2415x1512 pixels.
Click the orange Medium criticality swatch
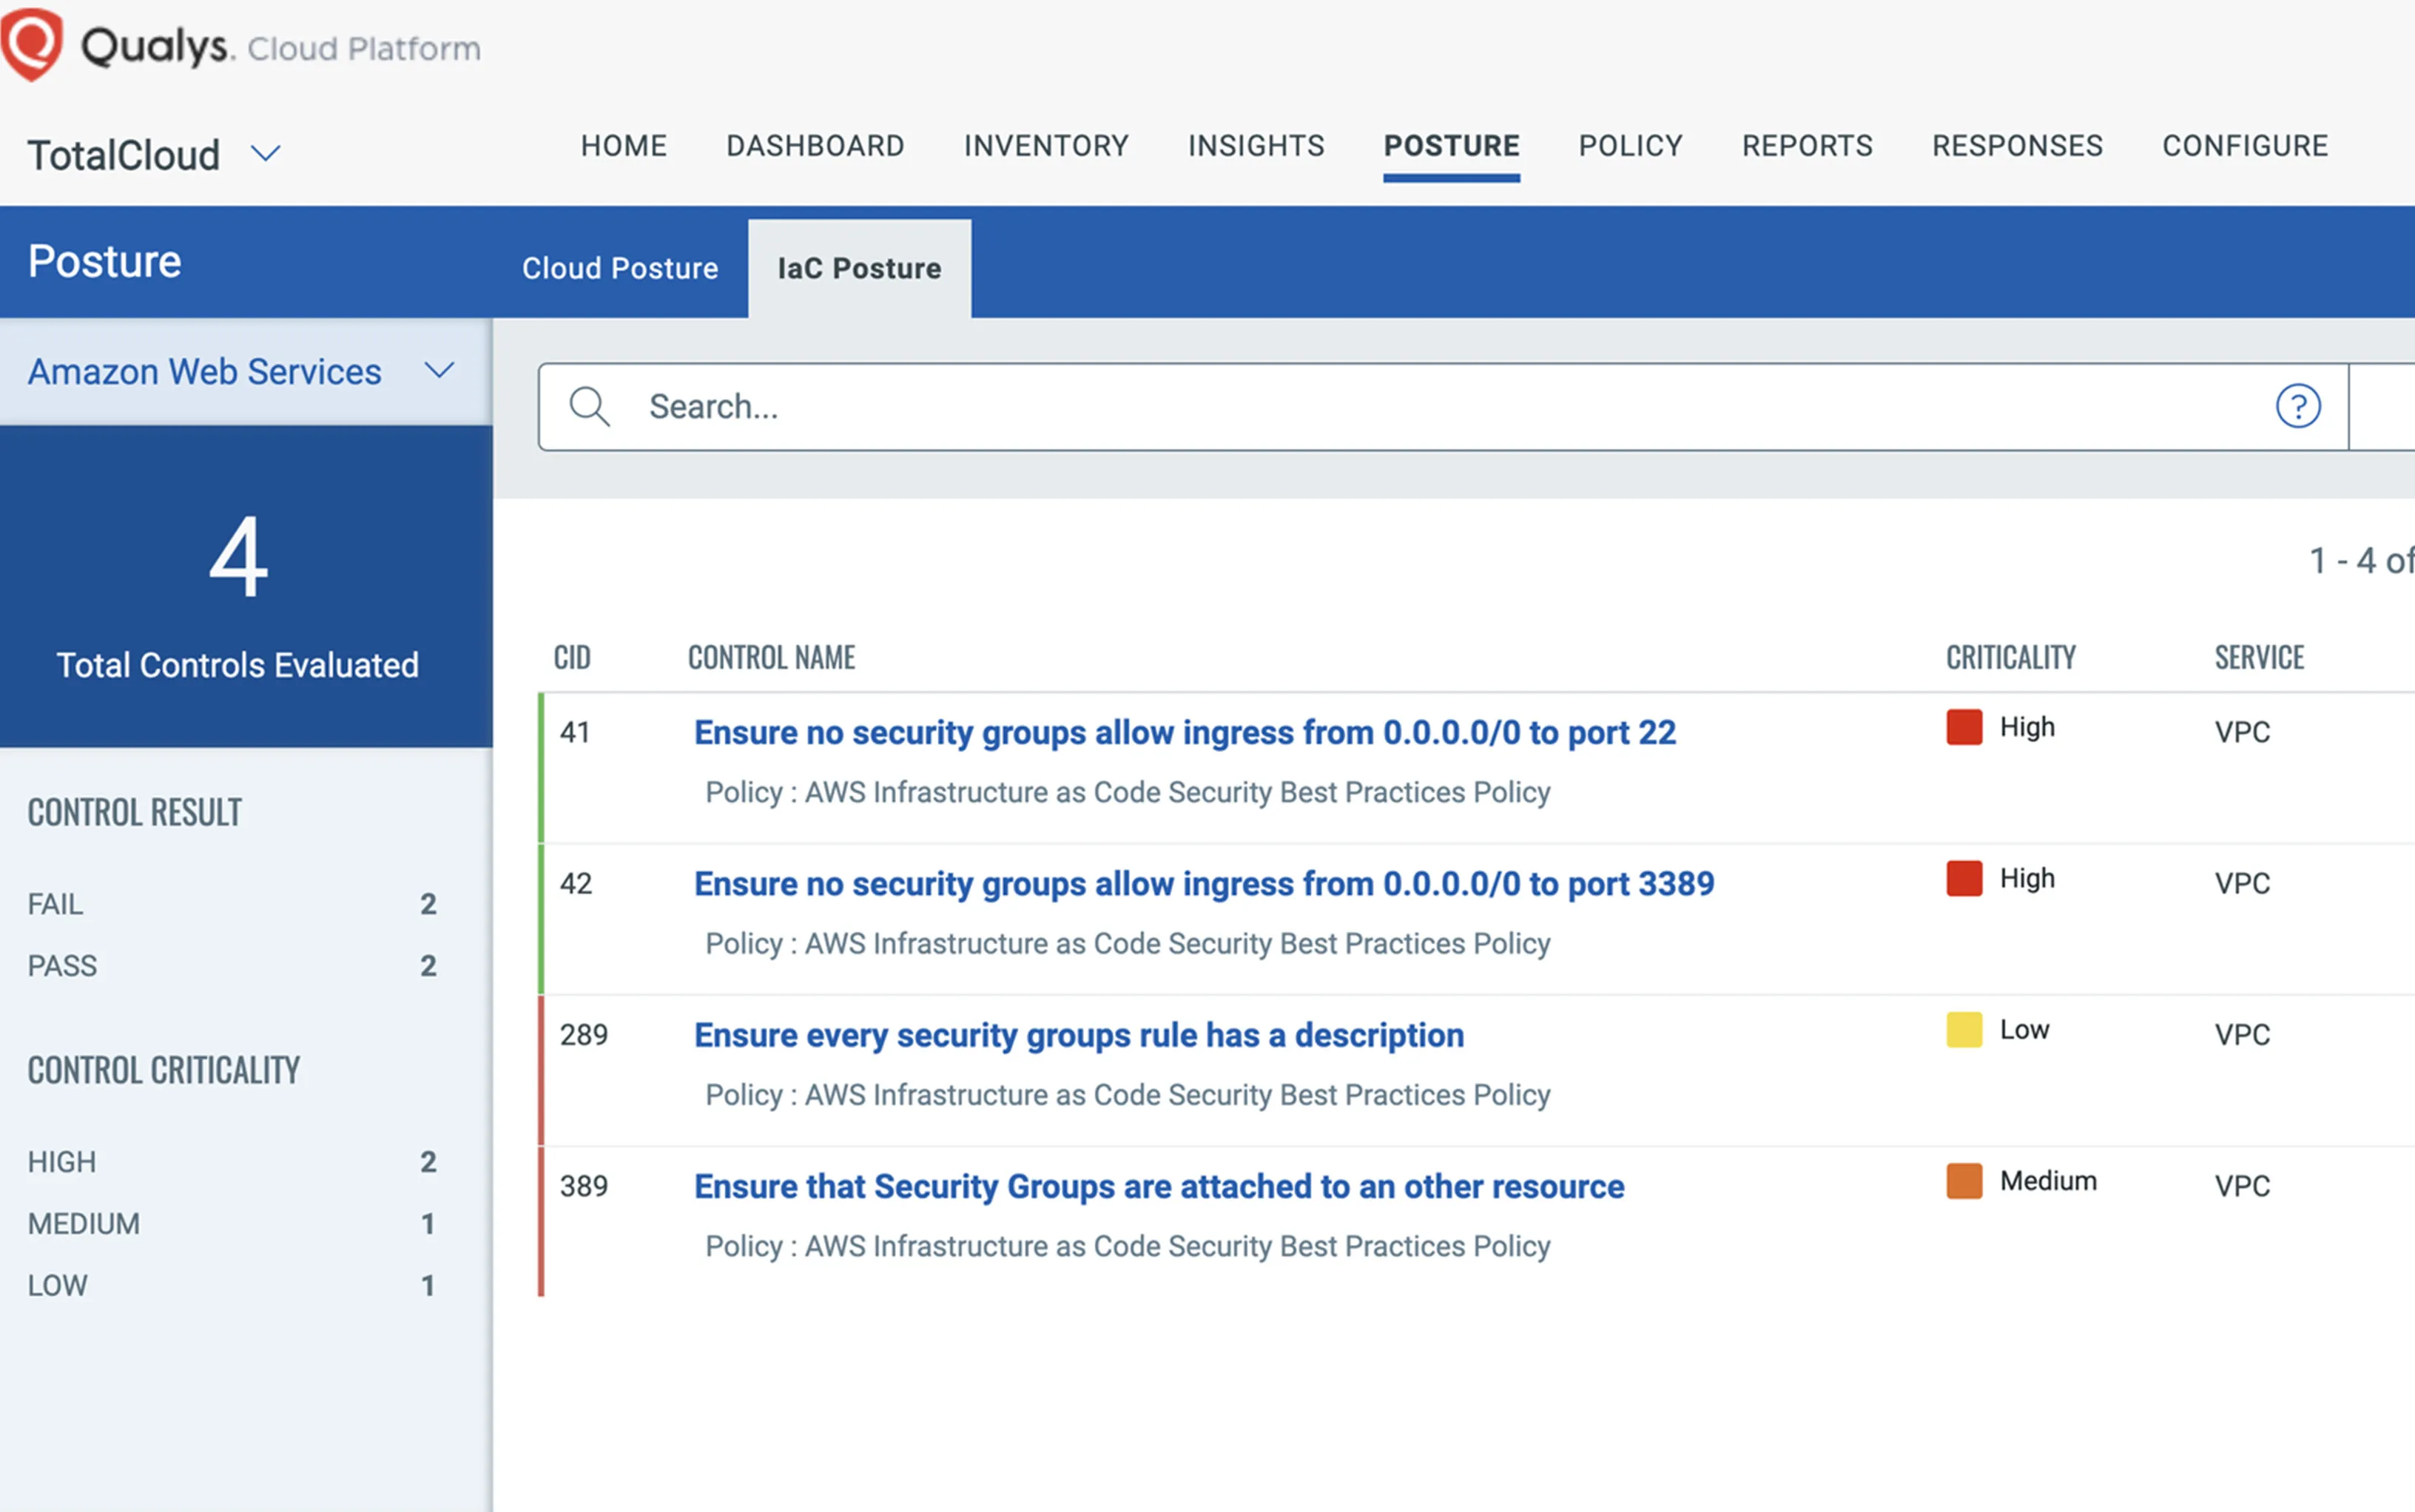click(x=1964, y=1181)
